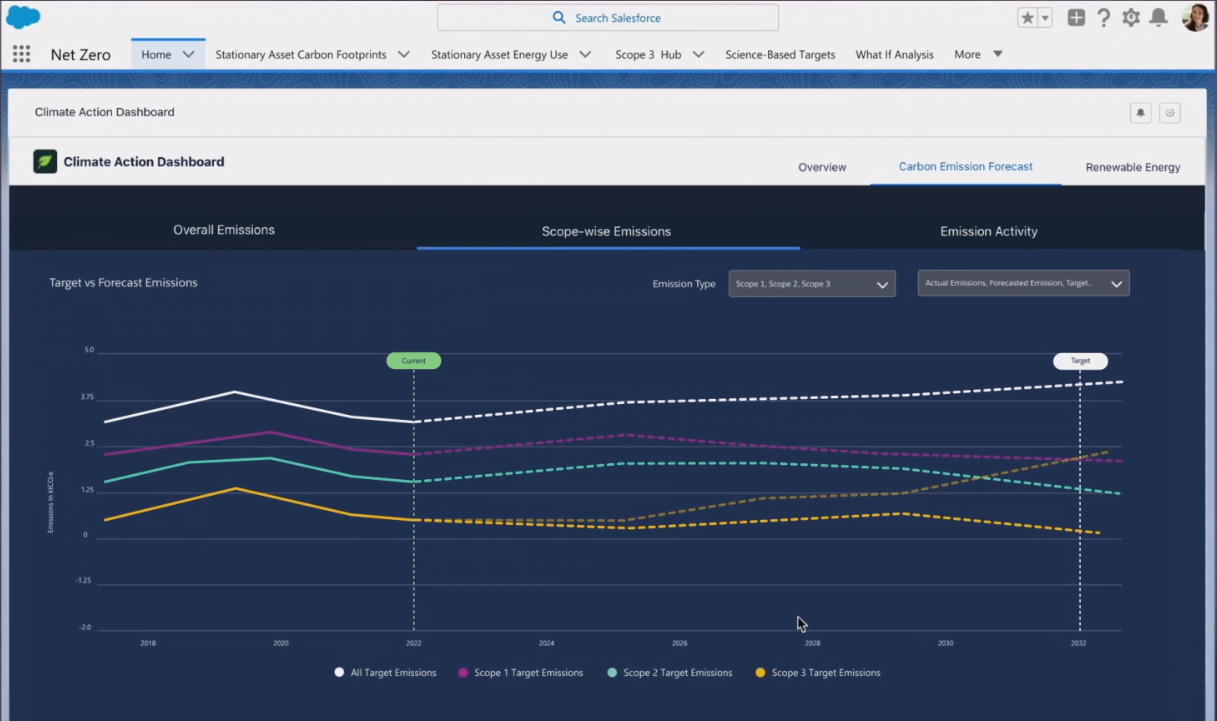Expand Stationary Asset Energy Use chevron

coord(585,55)
